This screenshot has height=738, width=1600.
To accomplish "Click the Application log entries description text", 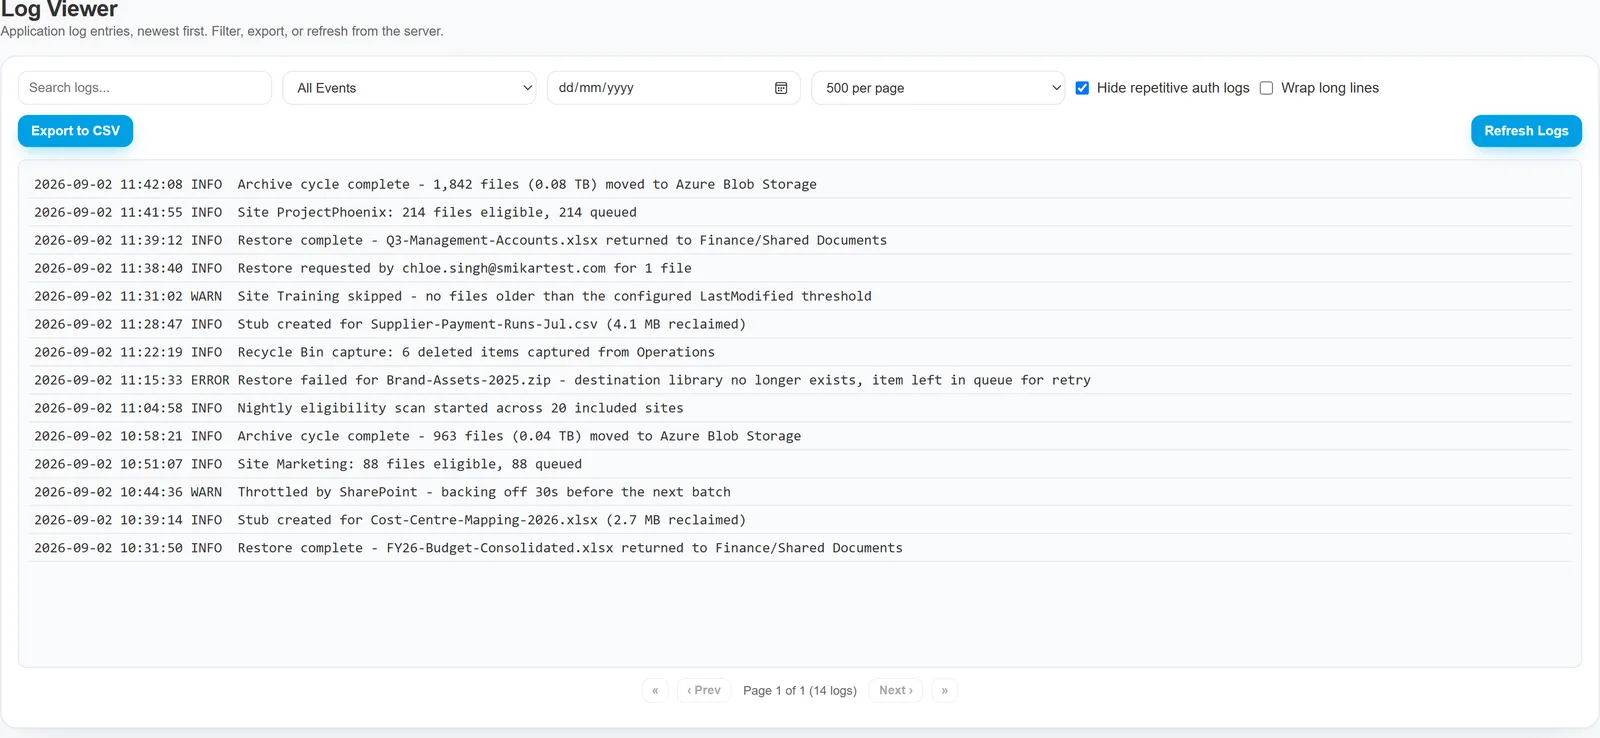I will click(x=222, y=31).
